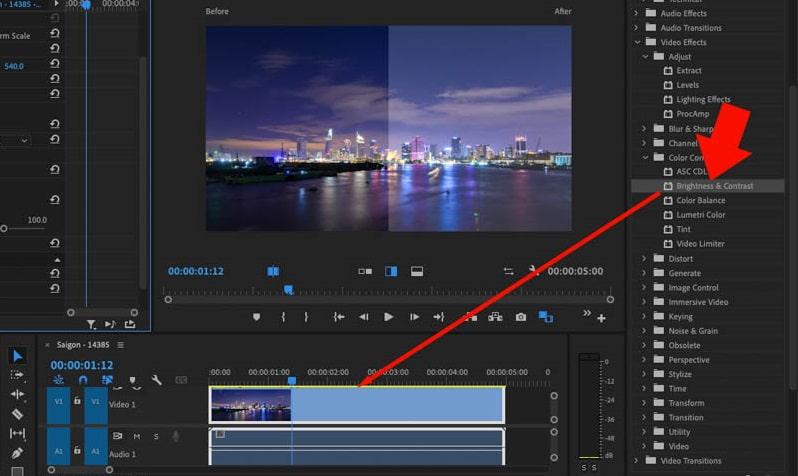
Task: Select the Color Balance effect
Action: tap(700, 200)
